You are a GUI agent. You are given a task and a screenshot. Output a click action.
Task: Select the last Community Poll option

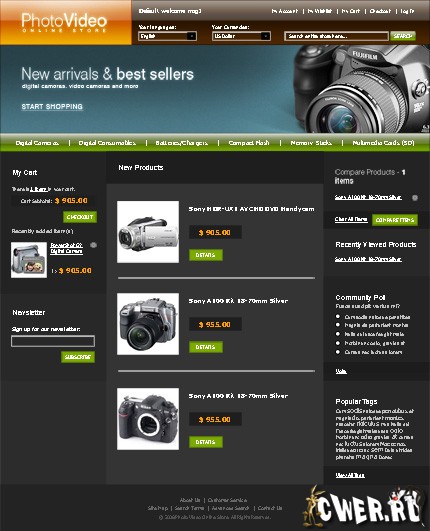338,352
